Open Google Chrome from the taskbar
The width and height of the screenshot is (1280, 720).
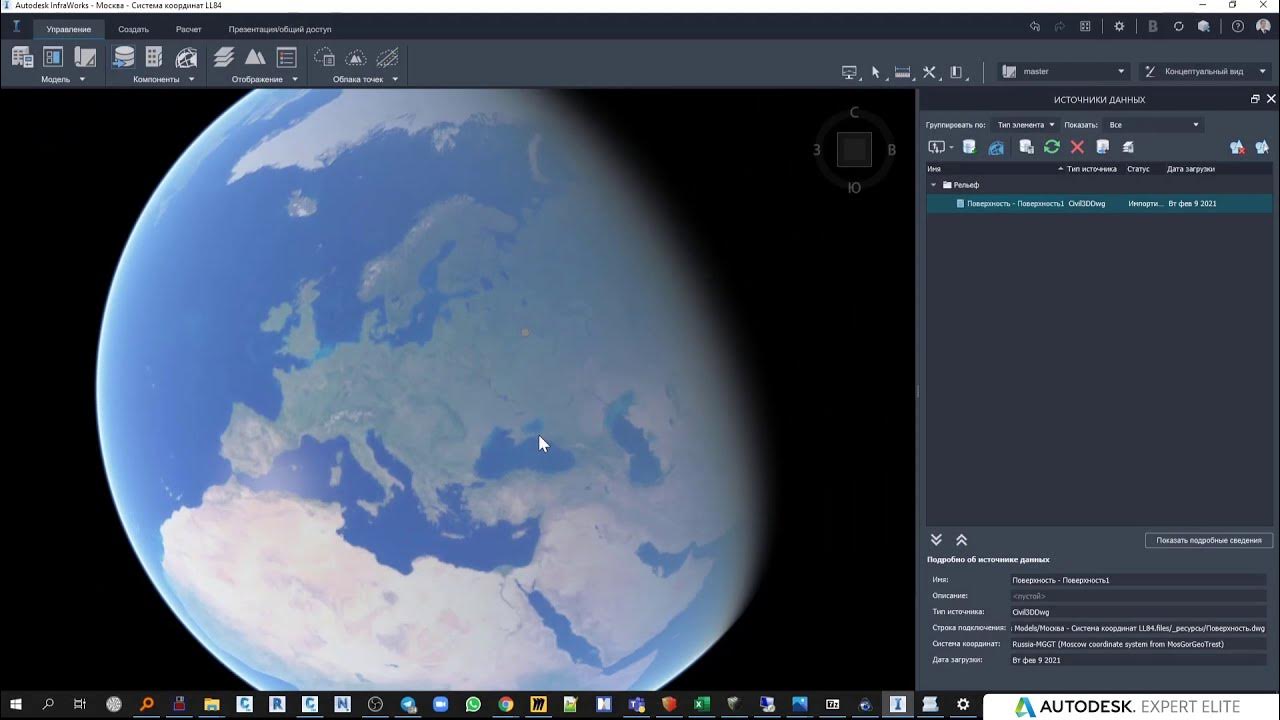tap(506, 704)
